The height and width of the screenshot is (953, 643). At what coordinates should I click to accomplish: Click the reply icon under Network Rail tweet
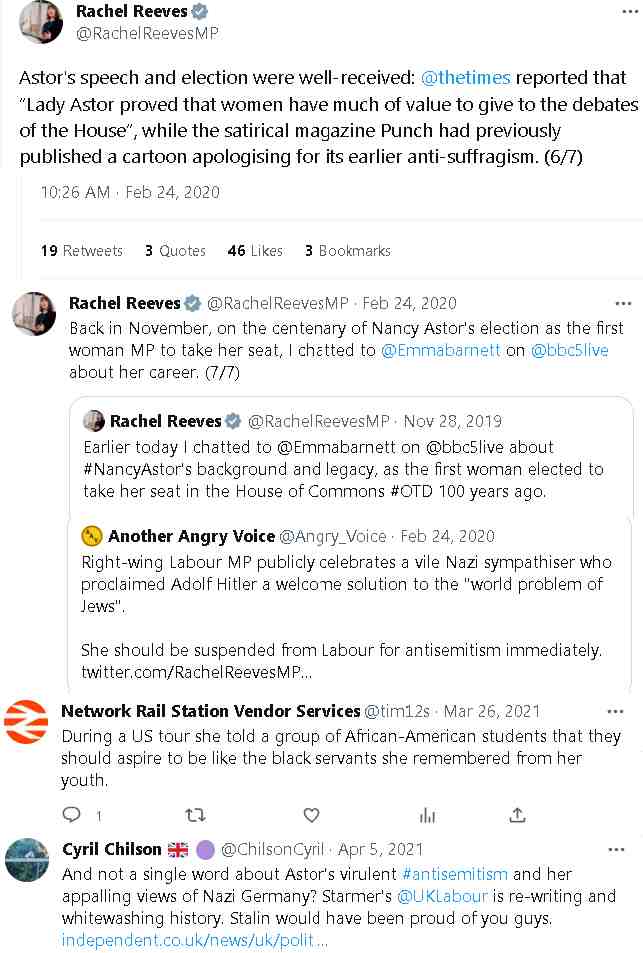point(72,814)
